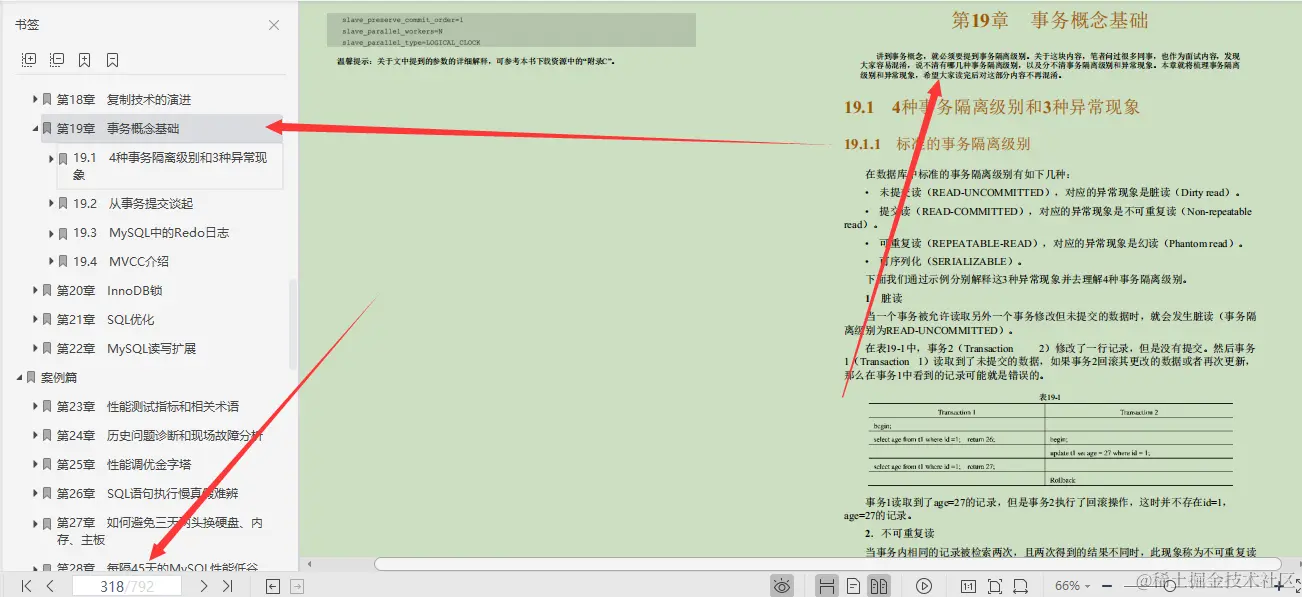Open bookmark 第22章 MySQL读写扩展
This screenshot has width=1302, height=597.
(126, 348)
